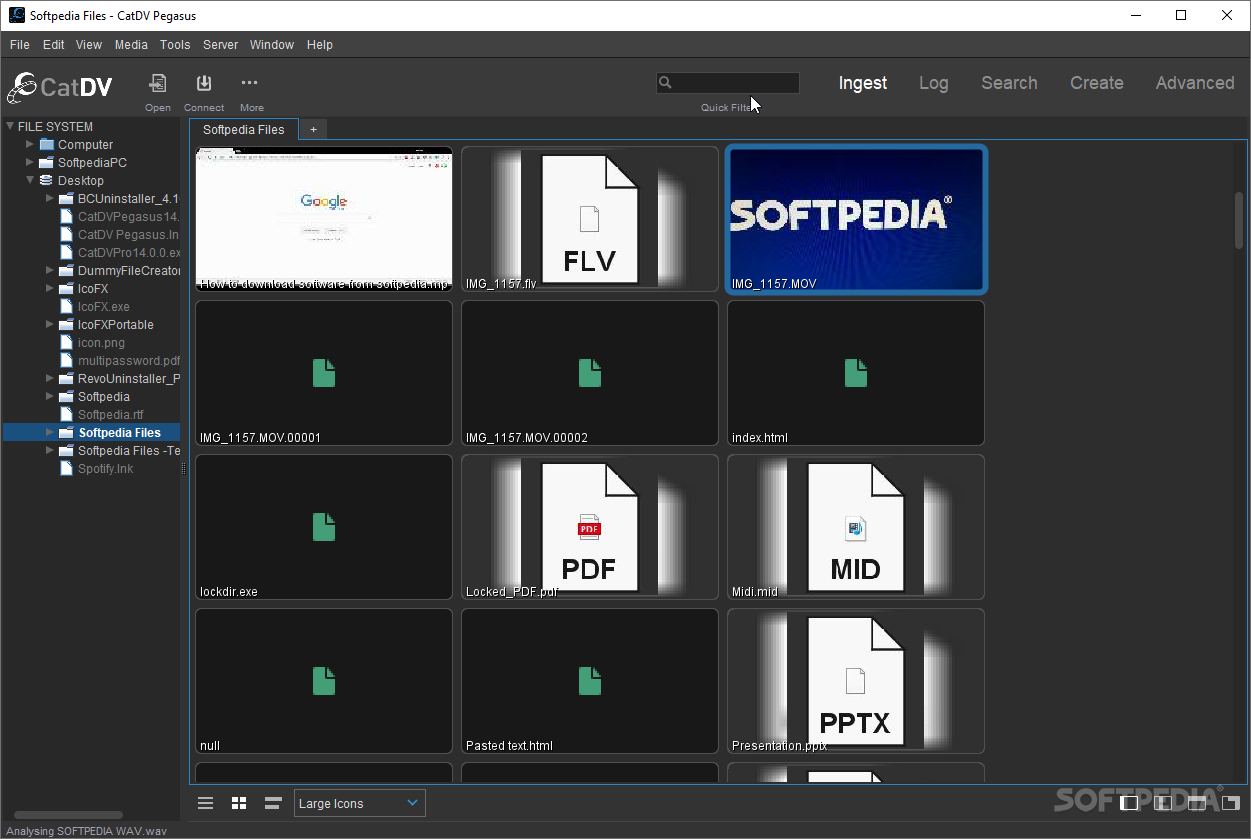The width and height of the screenshot is (1251, 839).
Task: Switch to the Log workspace
Action: click(933, 83)
